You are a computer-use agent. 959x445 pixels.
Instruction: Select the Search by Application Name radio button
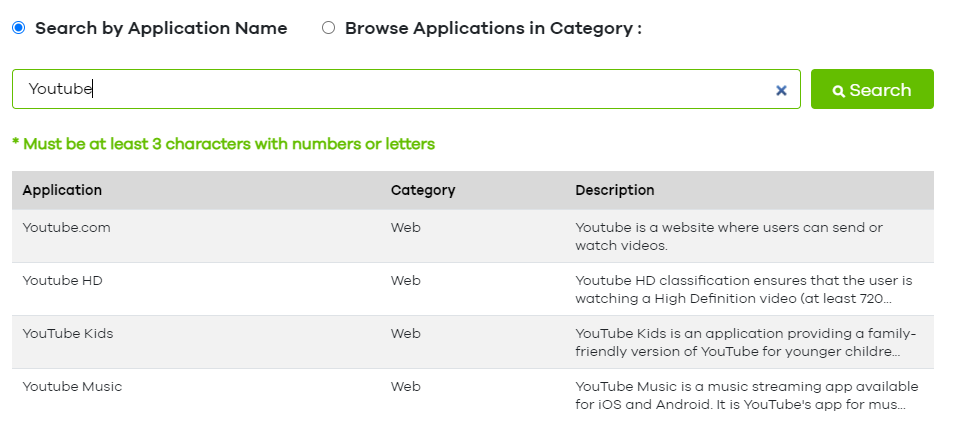18,28
